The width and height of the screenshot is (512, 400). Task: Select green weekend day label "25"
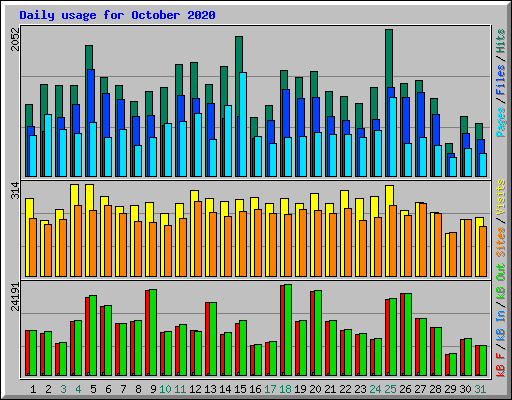390,389
